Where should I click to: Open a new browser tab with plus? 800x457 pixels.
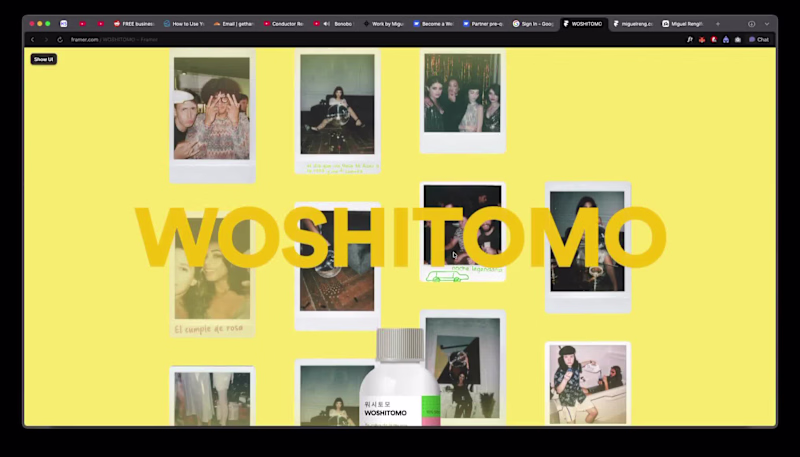point(718,23)
